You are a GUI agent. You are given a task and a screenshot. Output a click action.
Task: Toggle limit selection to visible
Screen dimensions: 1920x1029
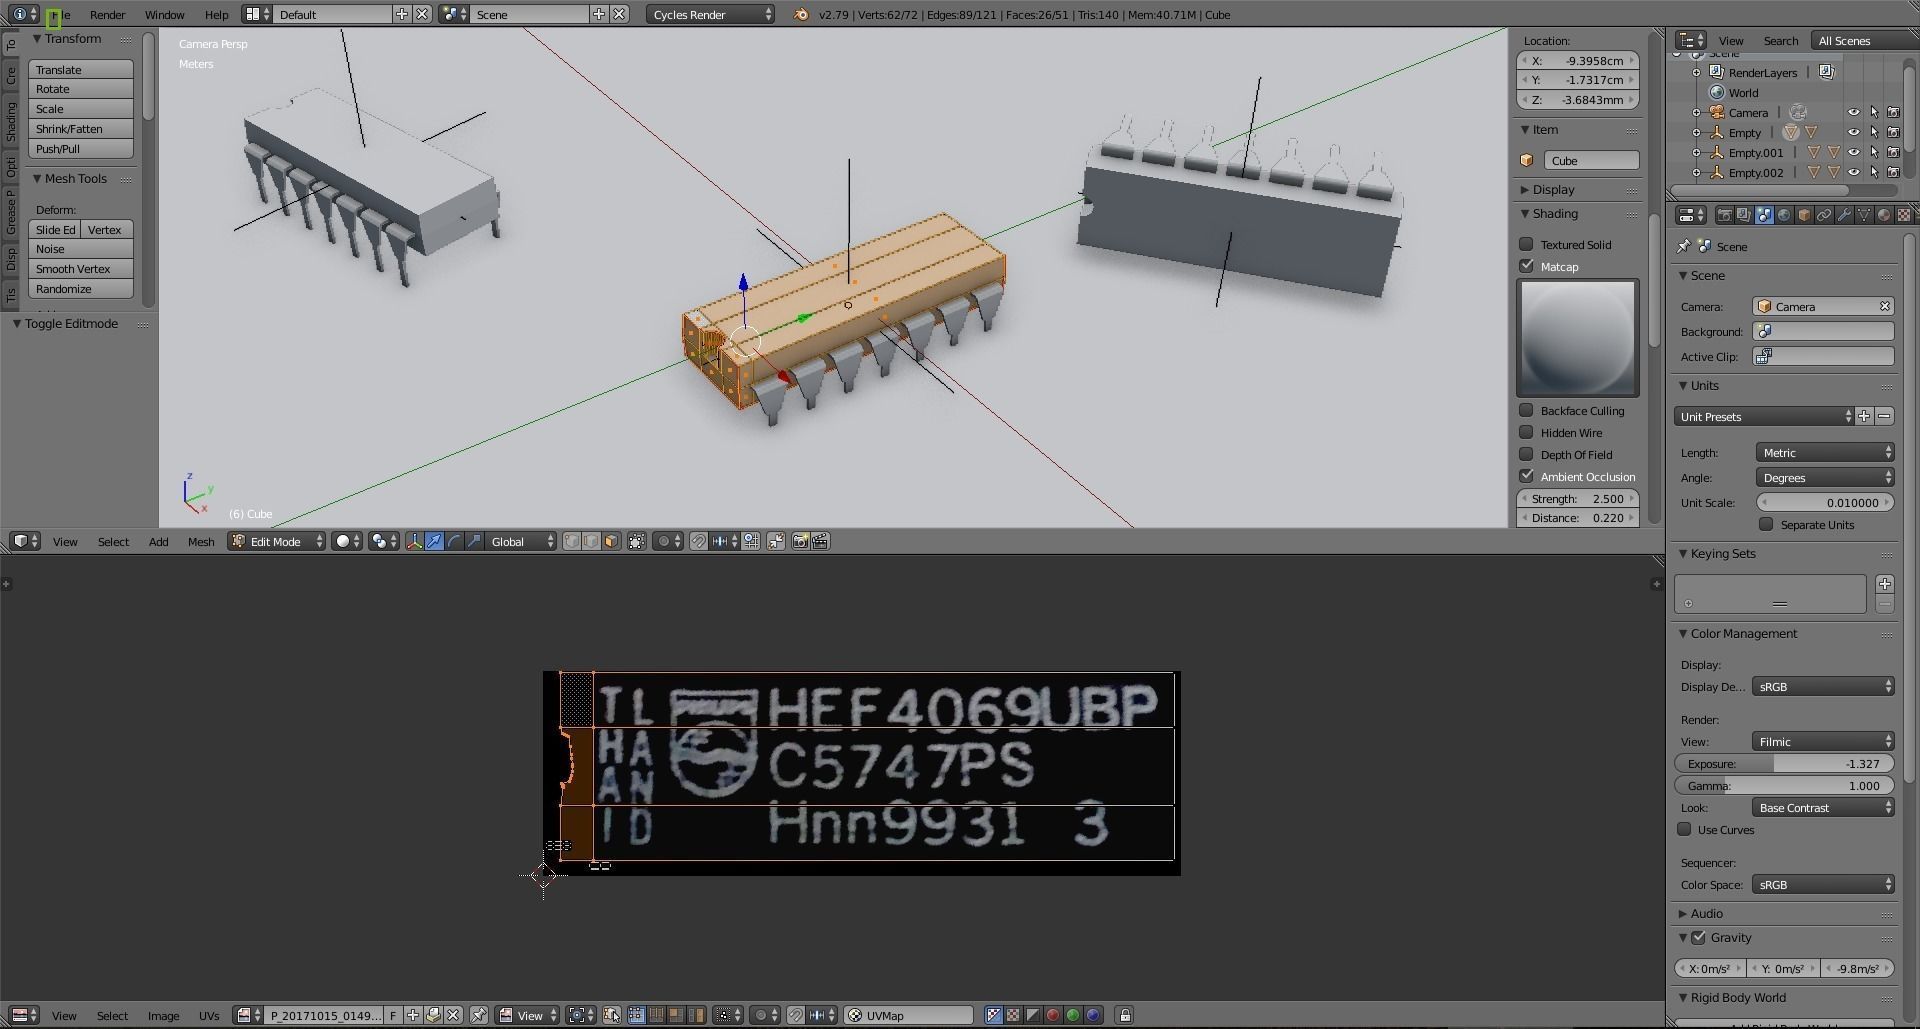636,541
